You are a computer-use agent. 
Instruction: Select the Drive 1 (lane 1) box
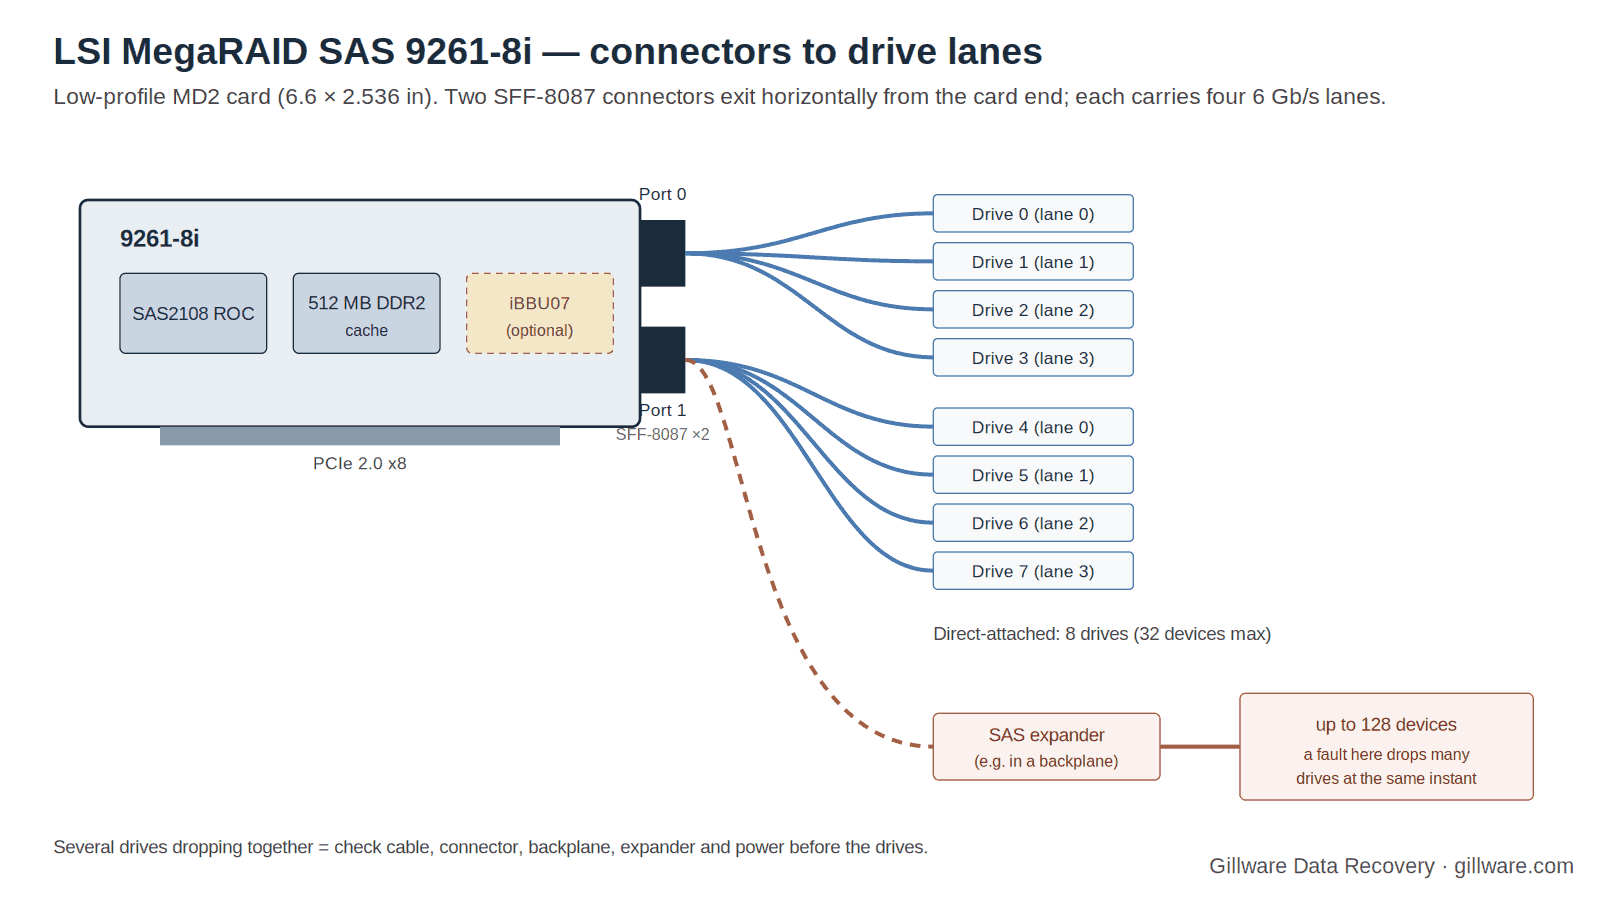(1033, 262)
